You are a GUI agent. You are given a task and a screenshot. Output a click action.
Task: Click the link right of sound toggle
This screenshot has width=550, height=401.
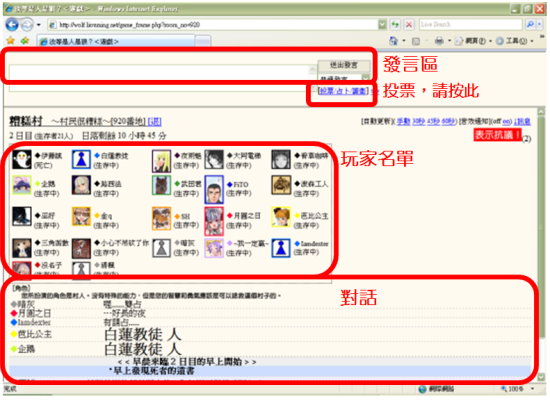(x=523, y=121)
